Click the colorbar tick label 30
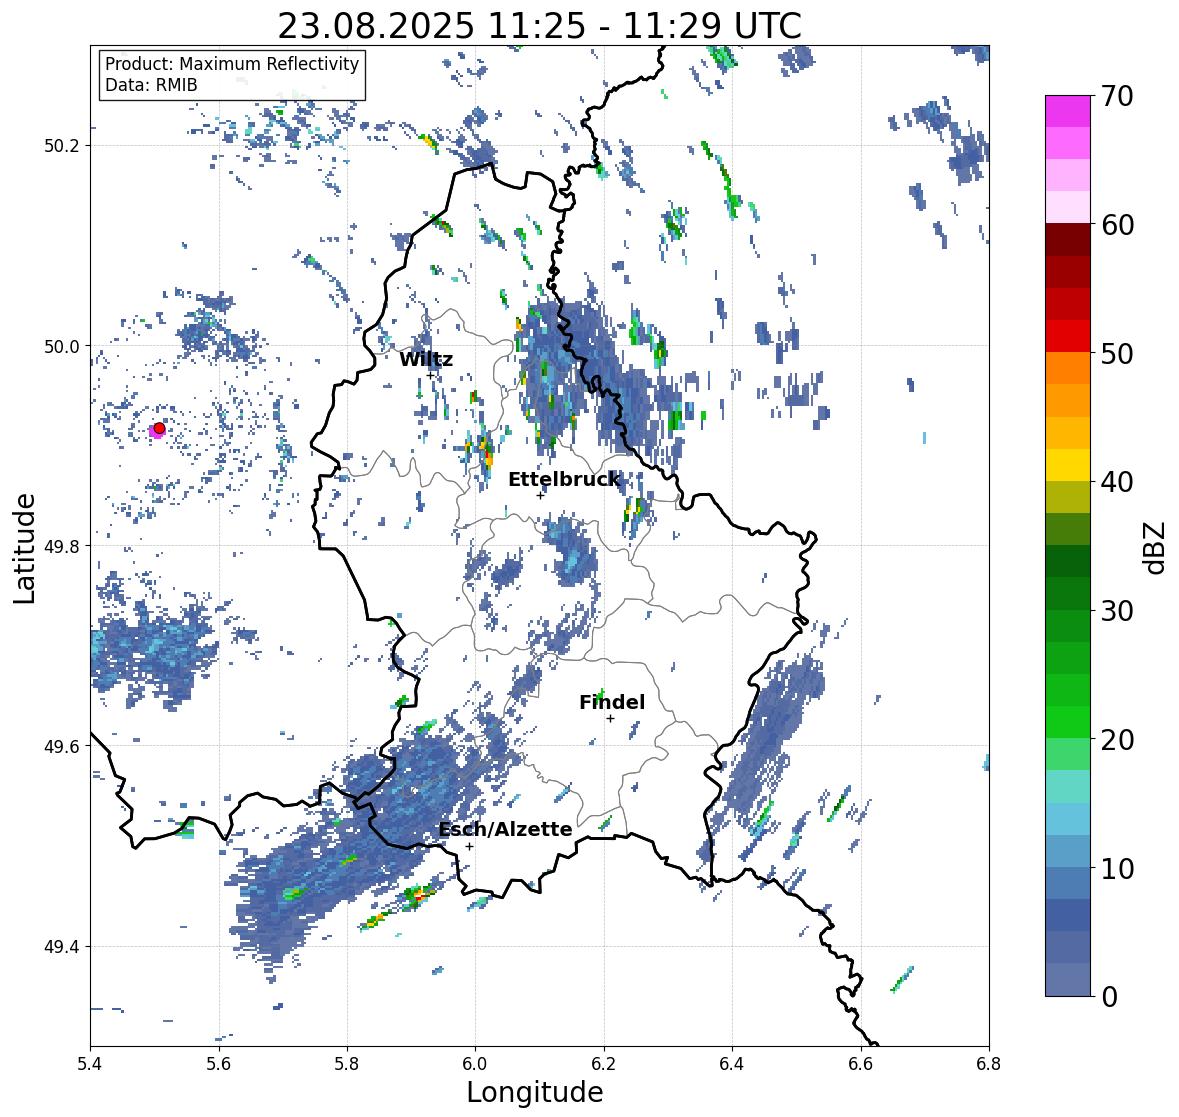The height and width of the screenshot is (1117, 1179). tap(1117, 611)
